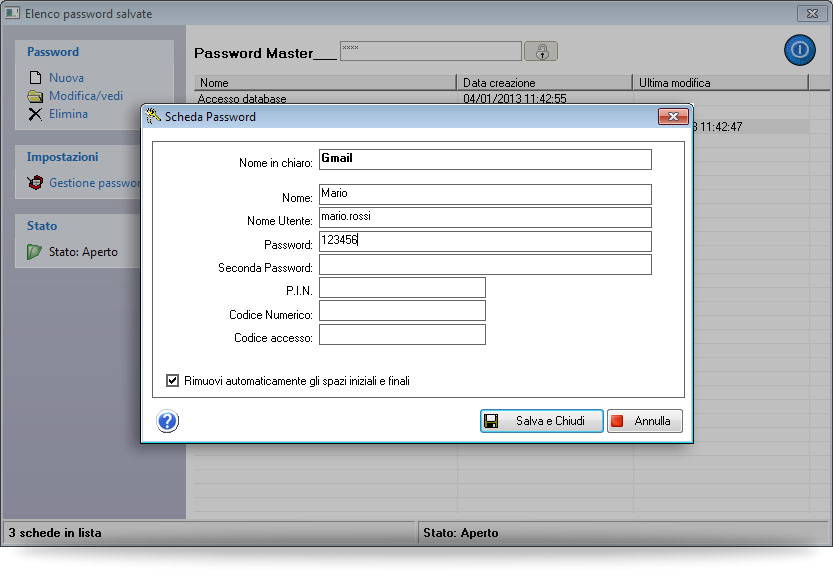
Task: Click the P.I.N. input field
Action: [402, 287]
